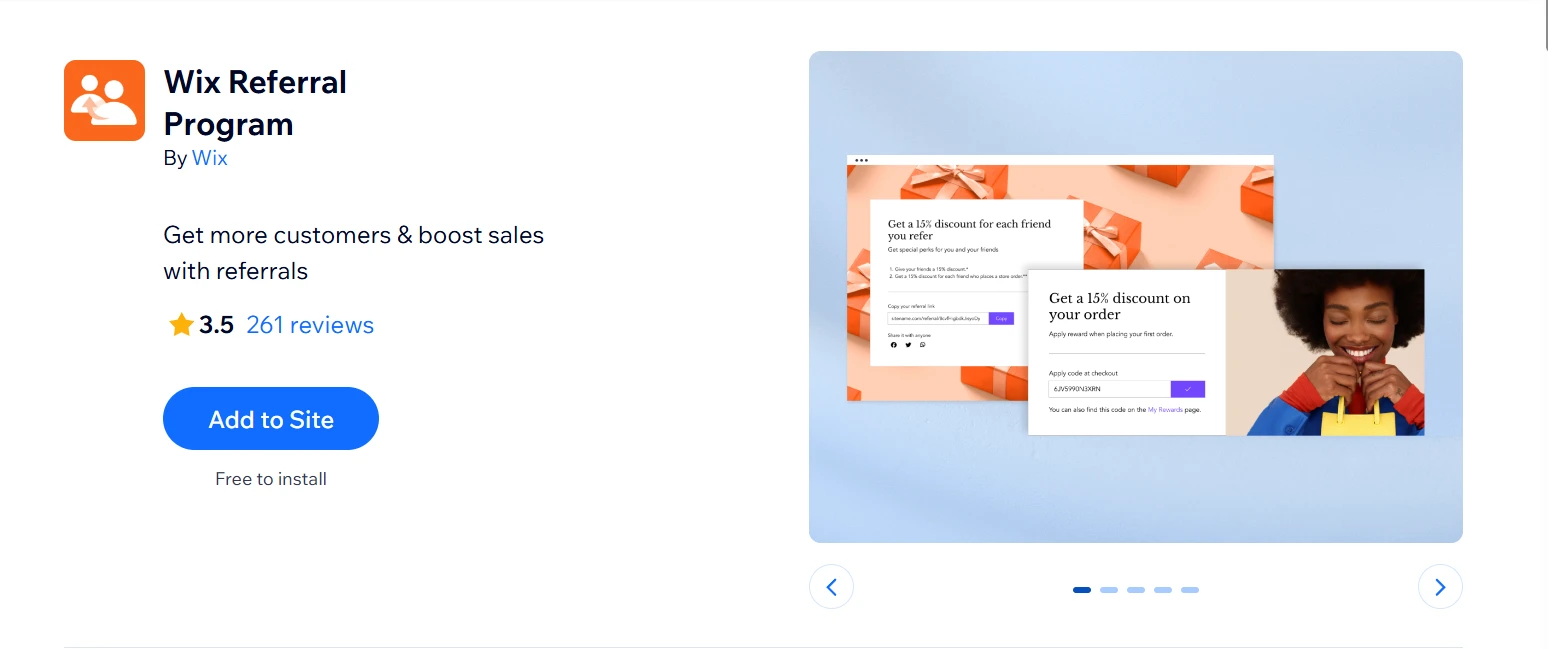Click the purple checkmark button in preview
Image resolution: width=1548 pixels, height=649 pixels.
click(x=1187, y=389)
